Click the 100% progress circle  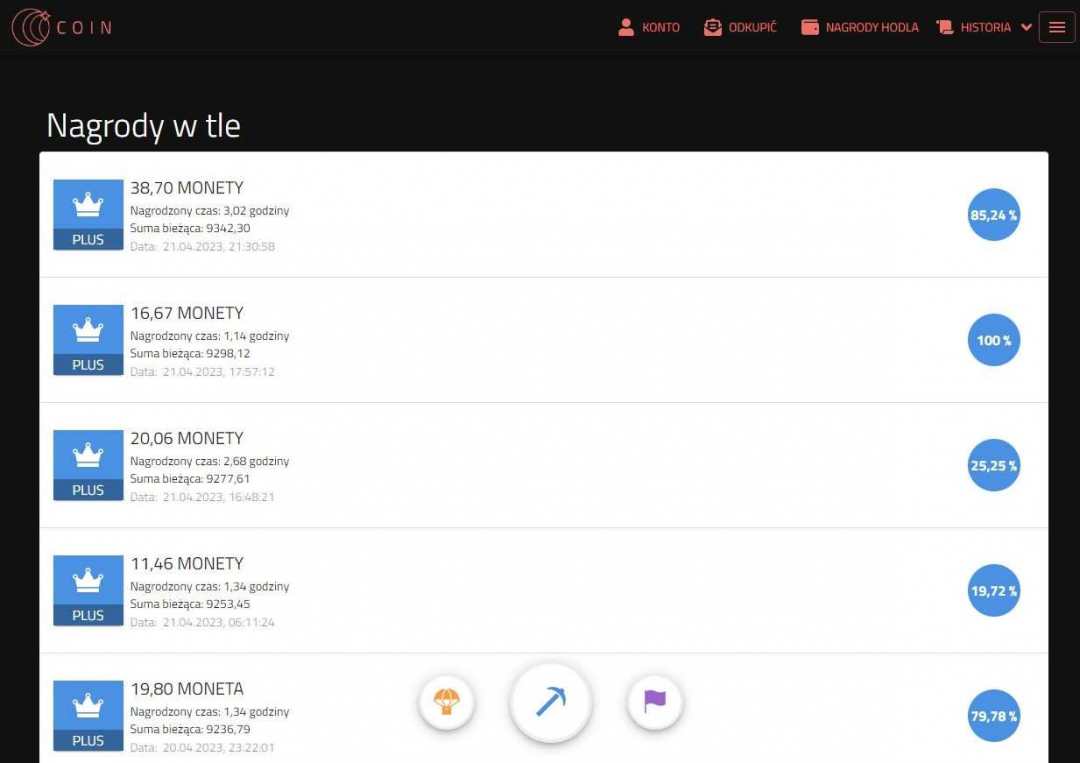993,340
